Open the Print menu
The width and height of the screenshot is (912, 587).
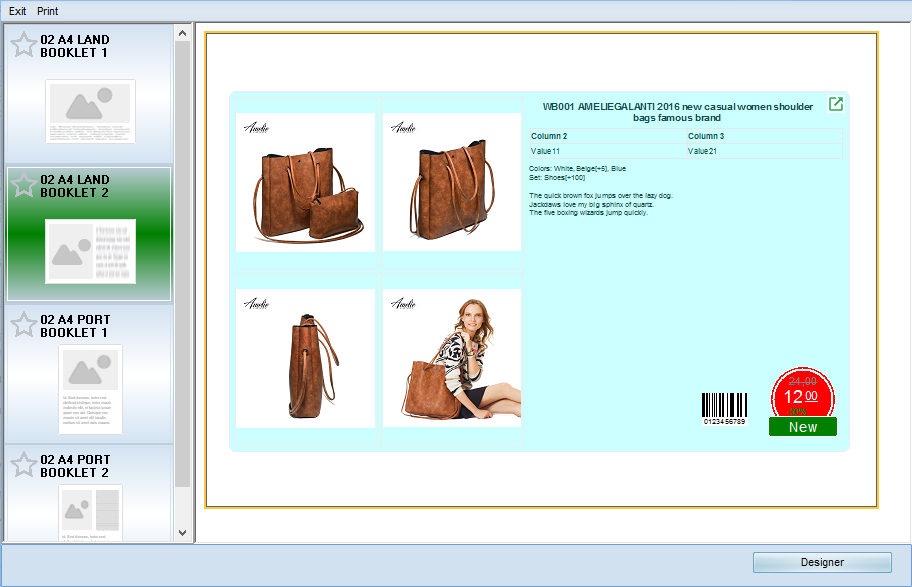(x=48, y=11)
